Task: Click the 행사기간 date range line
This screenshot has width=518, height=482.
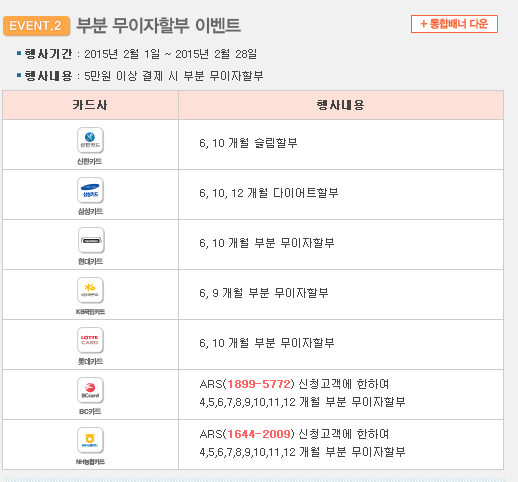Action: 137,54
